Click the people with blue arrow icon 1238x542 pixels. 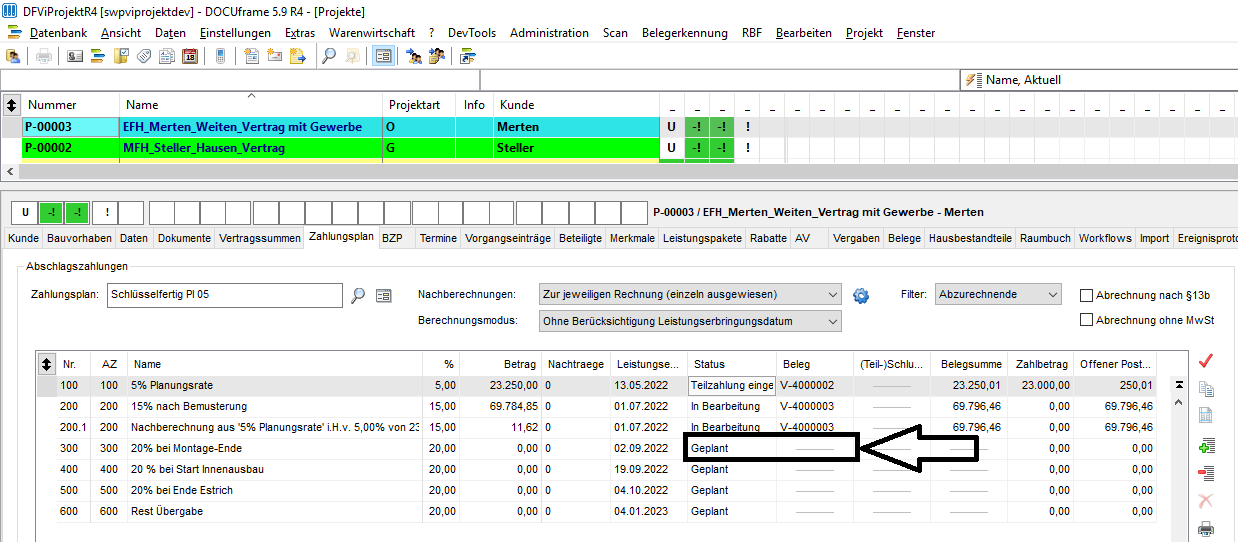tap(414, 56)
